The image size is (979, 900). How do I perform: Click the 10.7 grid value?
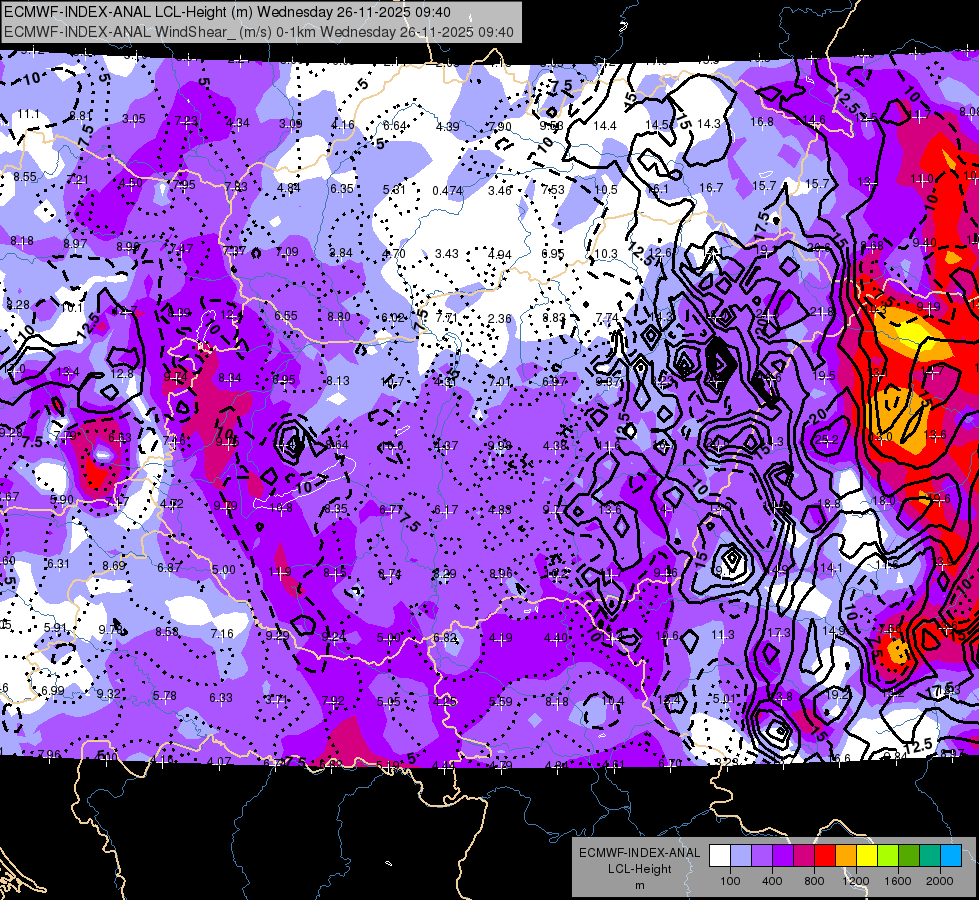coord(392,381)
